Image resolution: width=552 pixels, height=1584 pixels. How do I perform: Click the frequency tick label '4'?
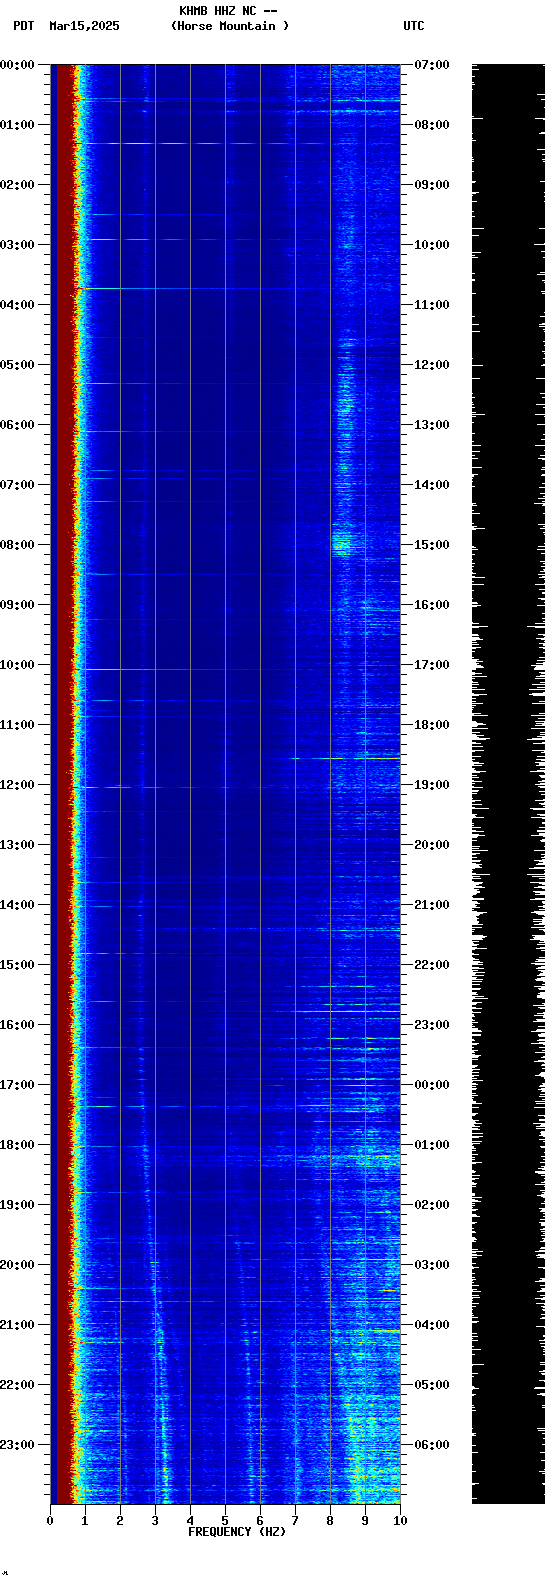(190, 1521)
